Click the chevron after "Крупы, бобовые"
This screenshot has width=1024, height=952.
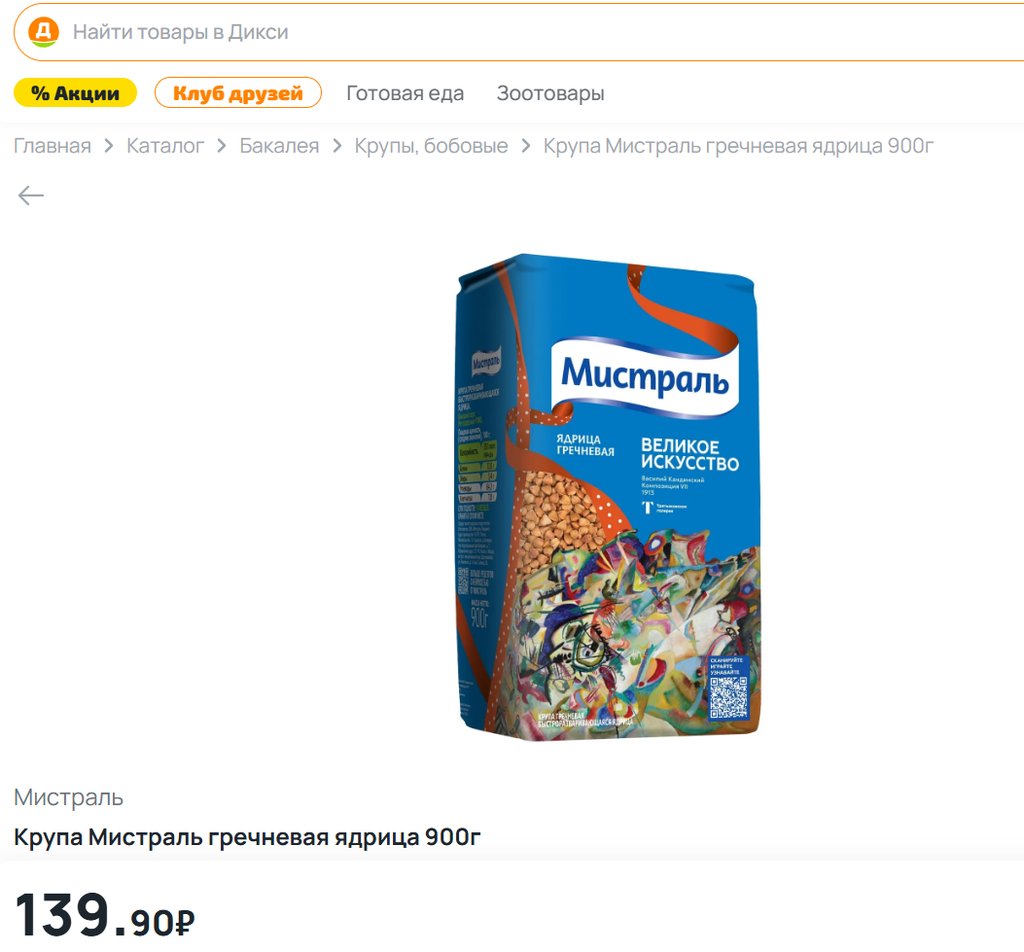click(x=526, y=146)
